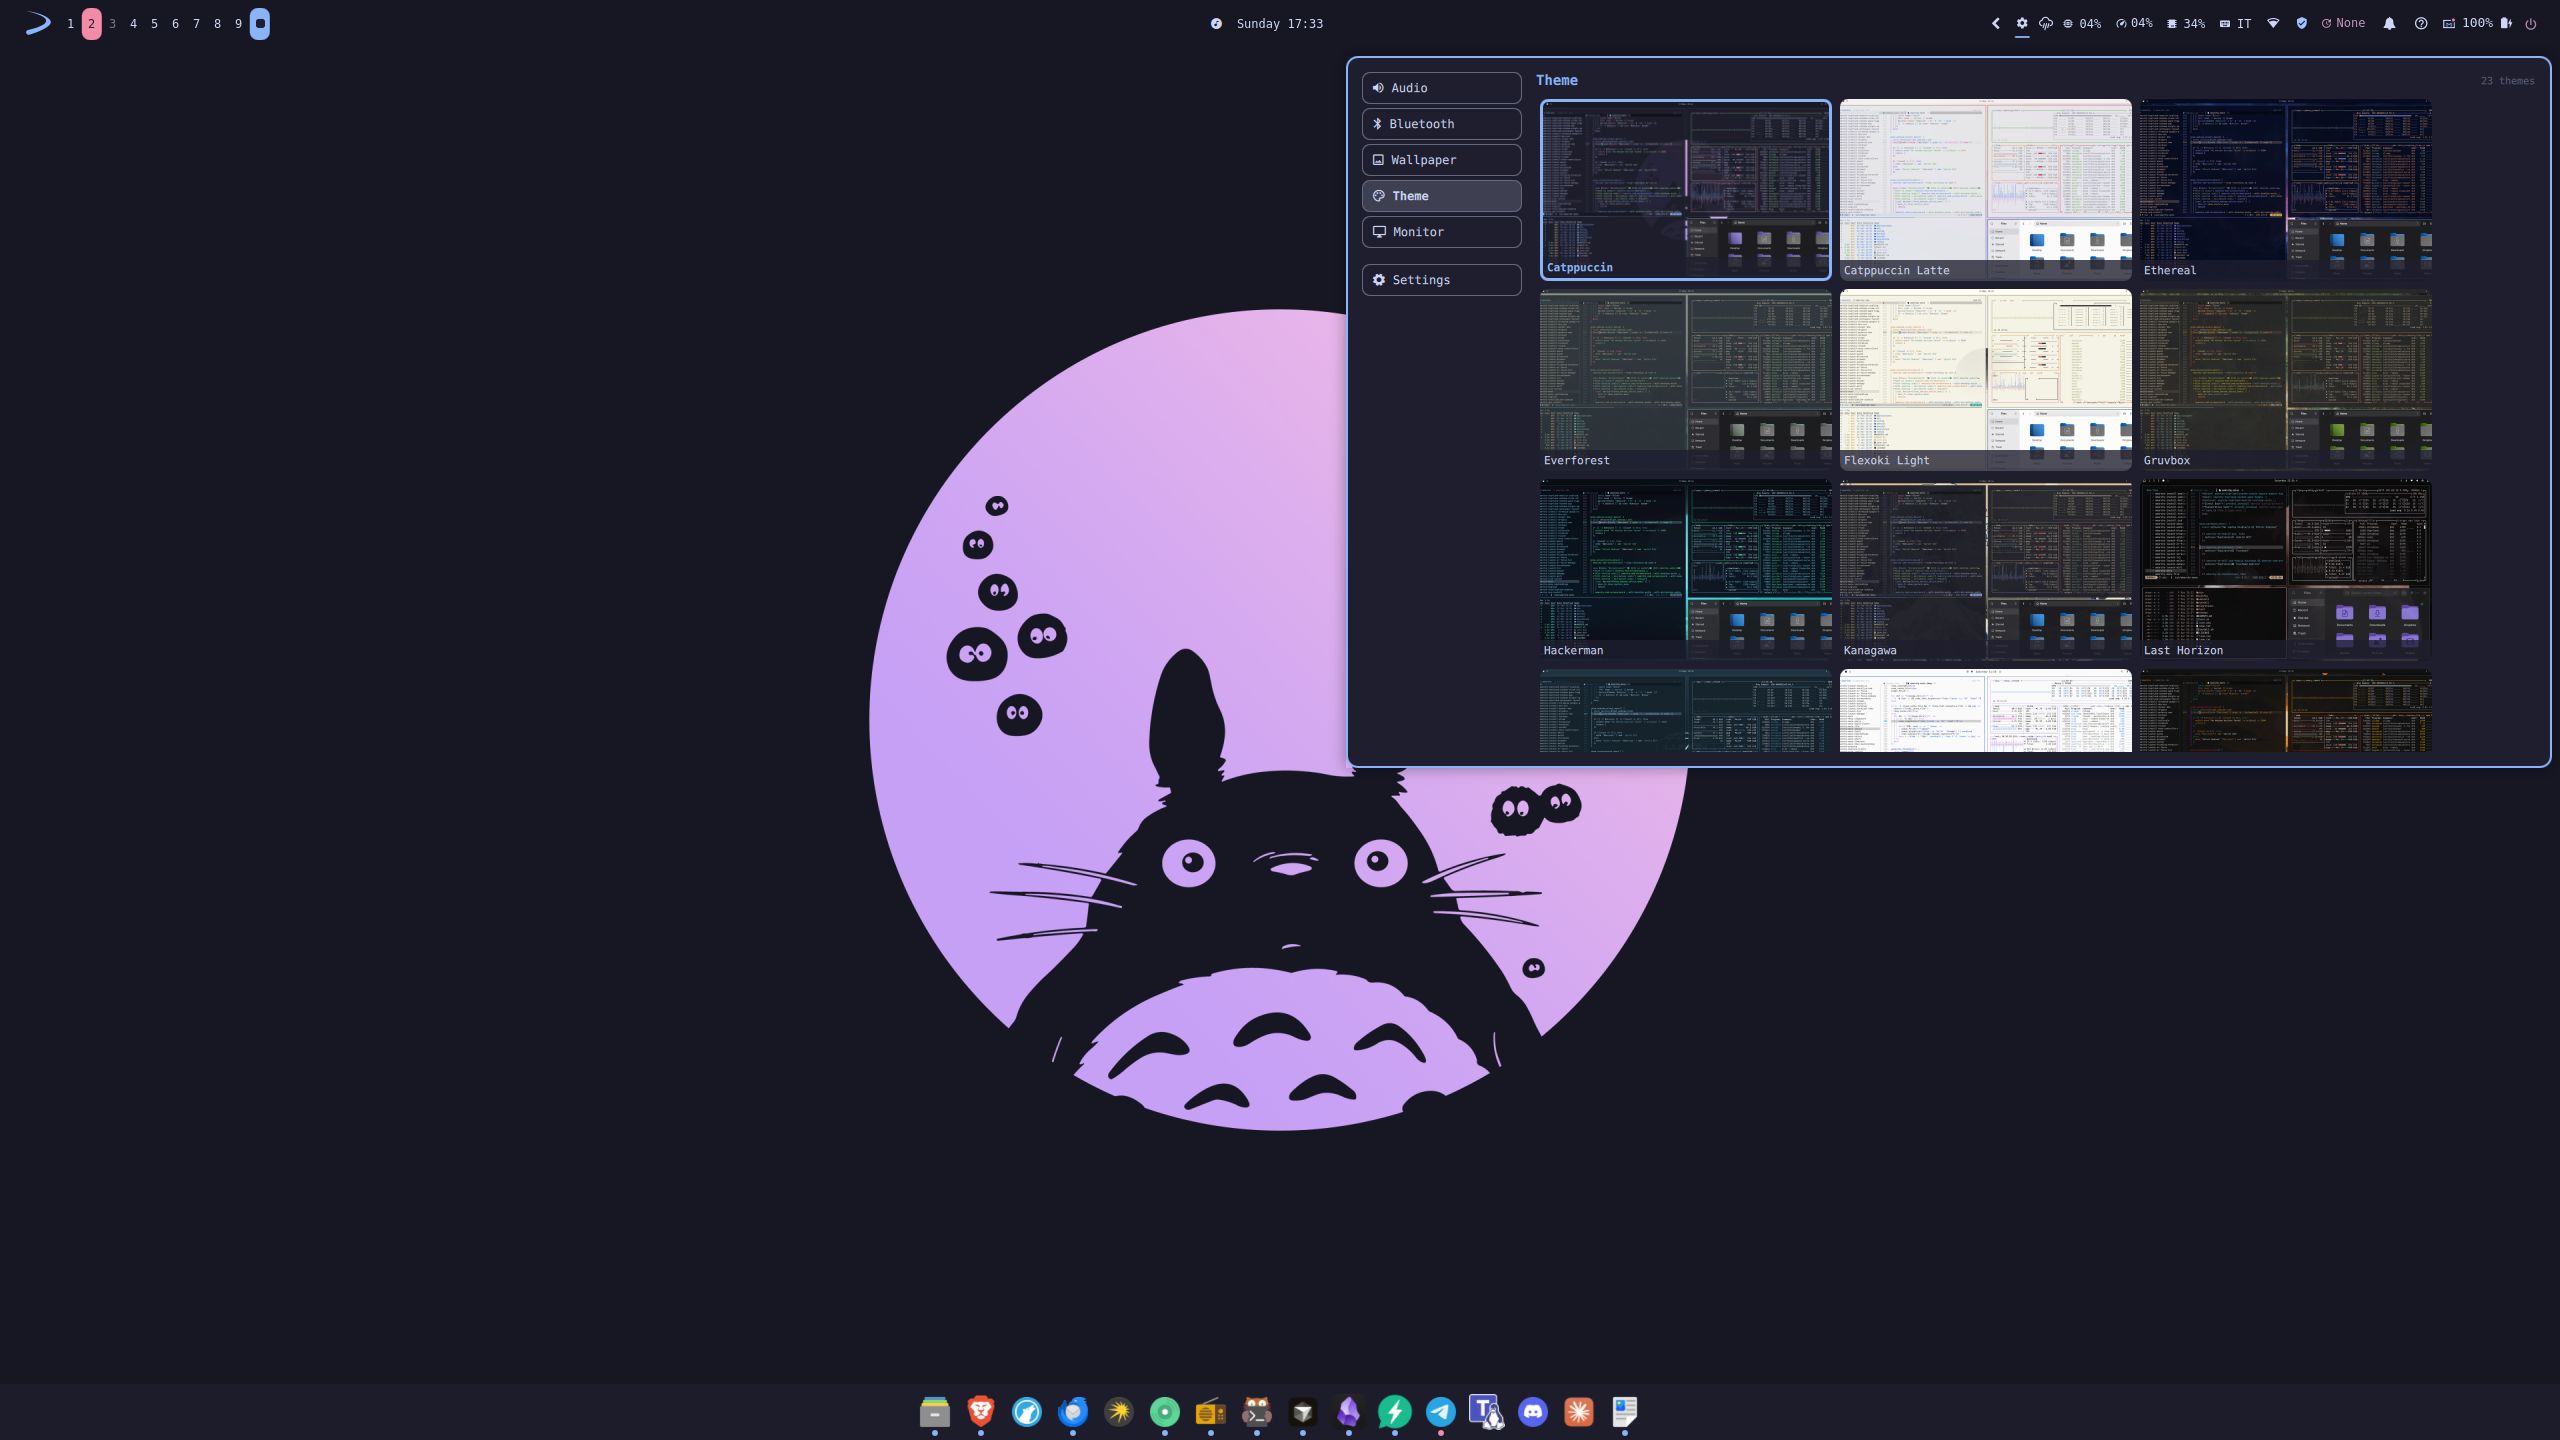Open Thunderbird mail in dock
This screenshot has width=2560, height=1440.
tap(1073, 1411)
